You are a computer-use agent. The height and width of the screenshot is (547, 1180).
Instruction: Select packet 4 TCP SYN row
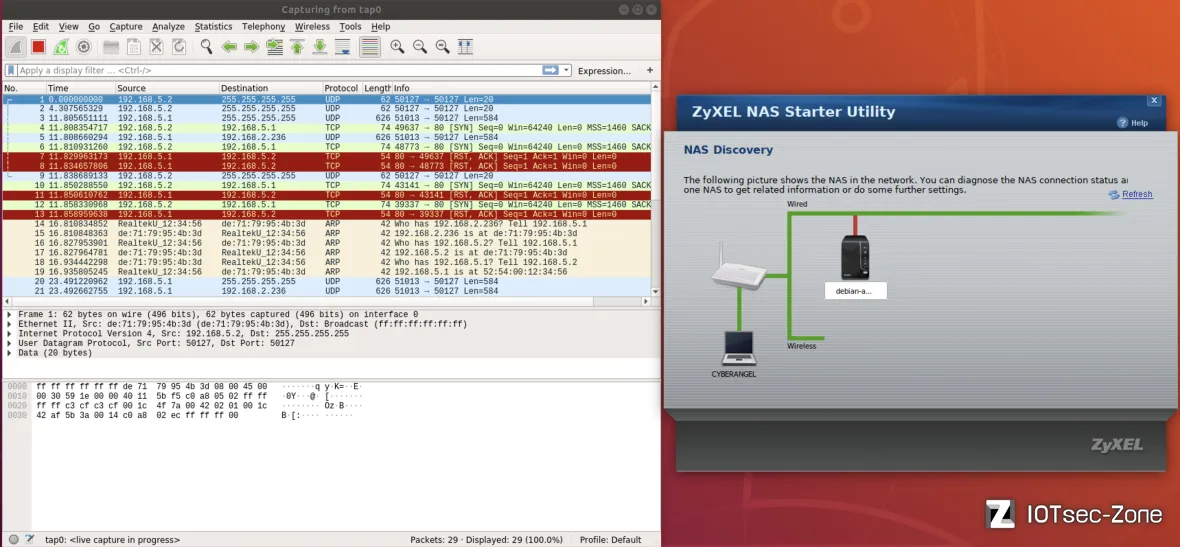pos(327,128)
